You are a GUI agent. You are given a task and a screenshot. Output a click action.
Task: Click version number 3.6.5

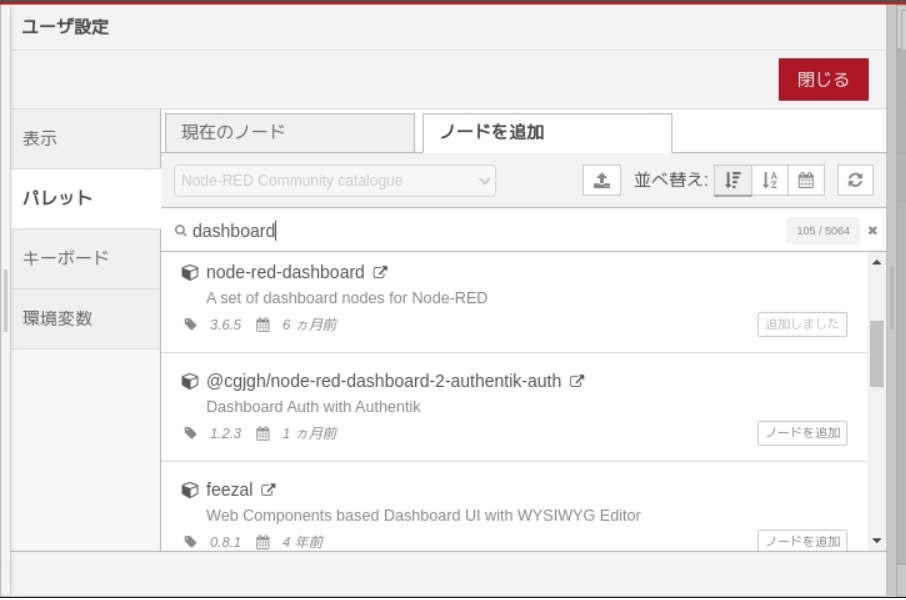(x=225, y=325)
